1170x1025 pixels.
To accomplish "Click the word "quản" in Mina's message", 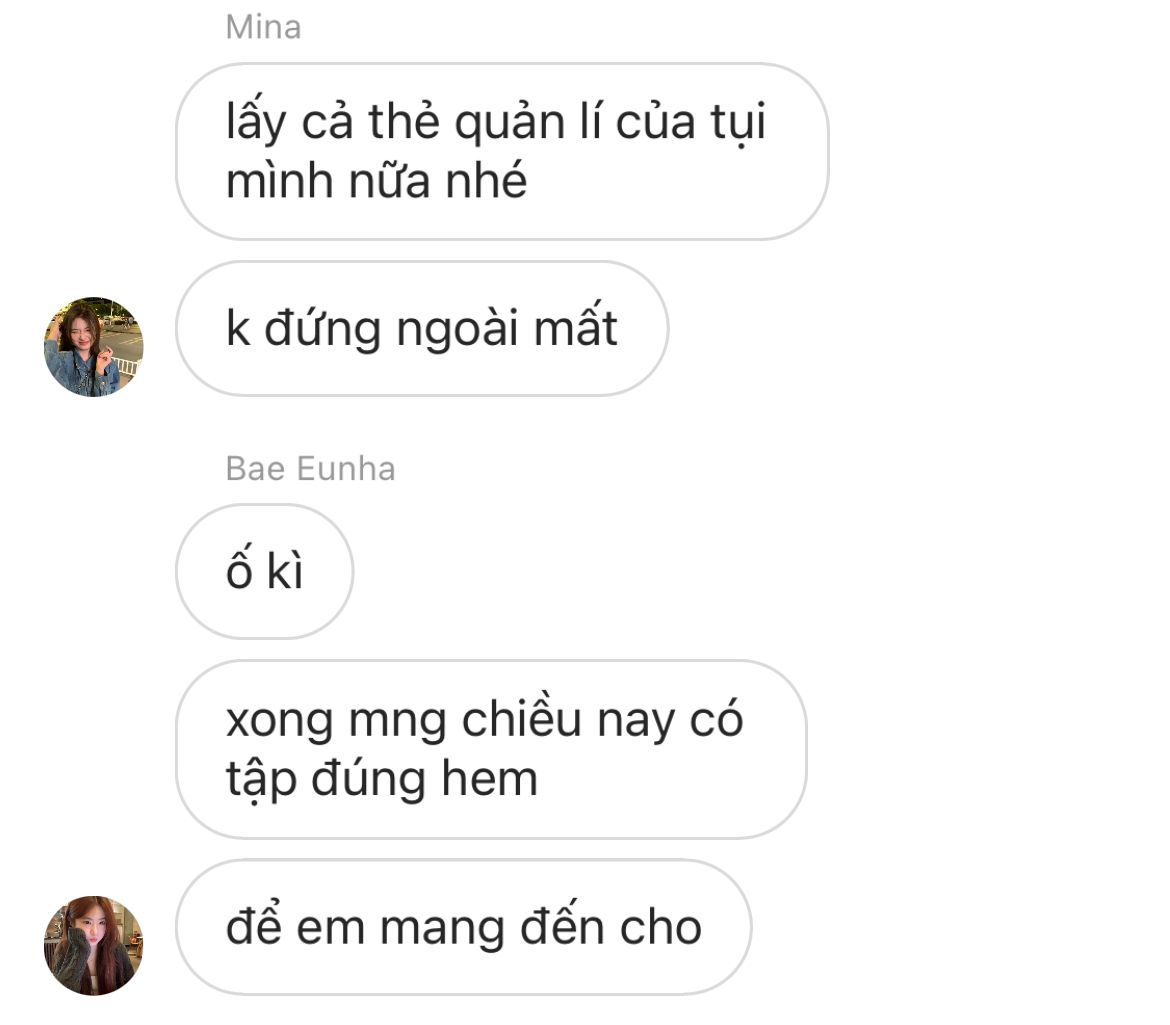I will 510,122.
